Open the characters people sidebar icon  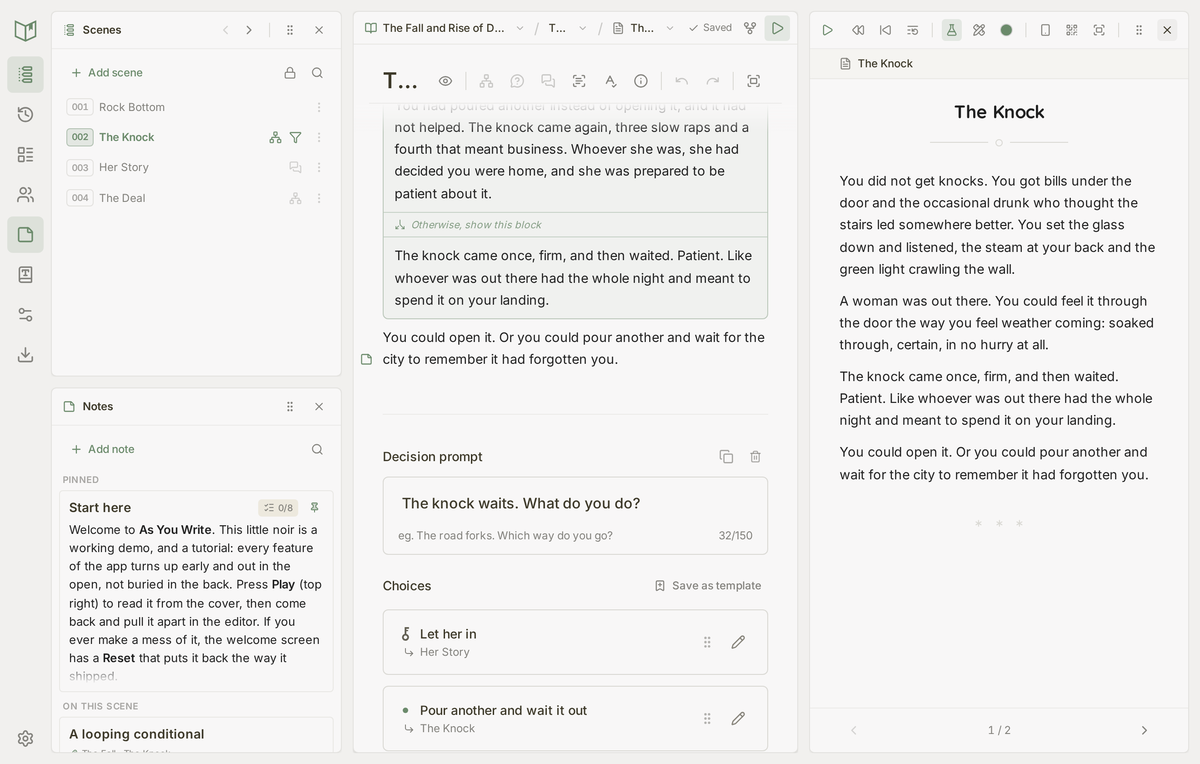(x=25, y=194)
